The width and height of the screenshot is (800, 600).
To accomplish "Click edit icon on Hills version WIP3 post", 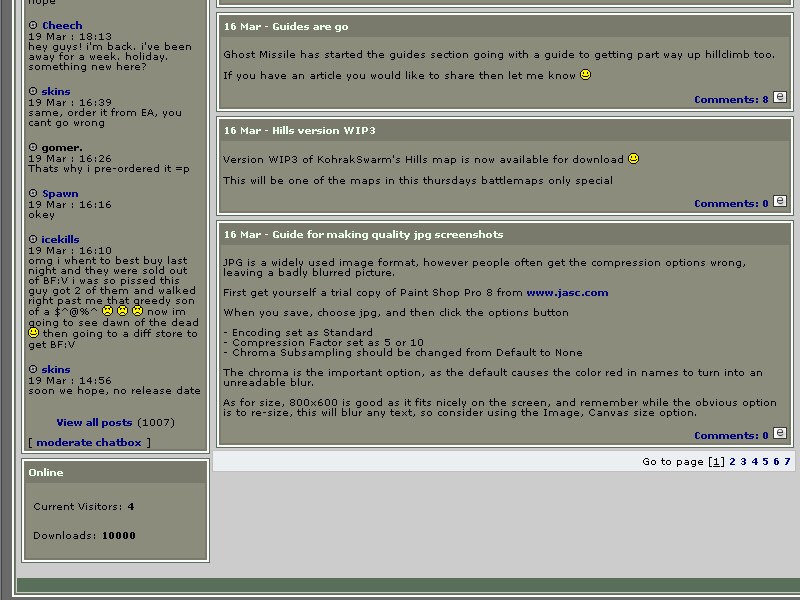I will click(780, 201).
